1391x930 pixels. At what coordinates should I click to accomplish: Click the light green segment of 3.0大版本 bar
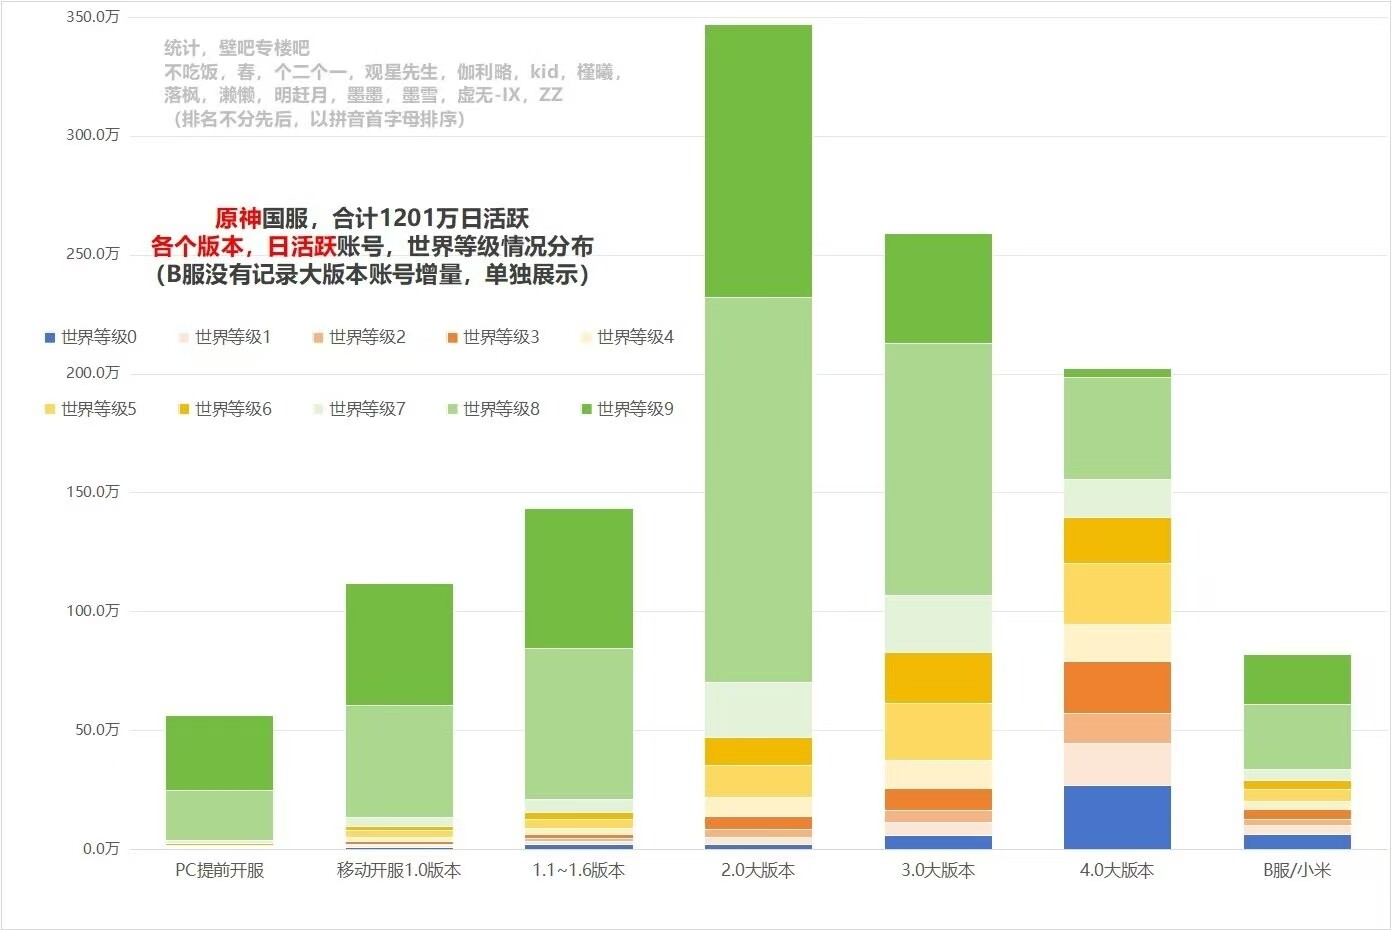[x=938, y=468]
